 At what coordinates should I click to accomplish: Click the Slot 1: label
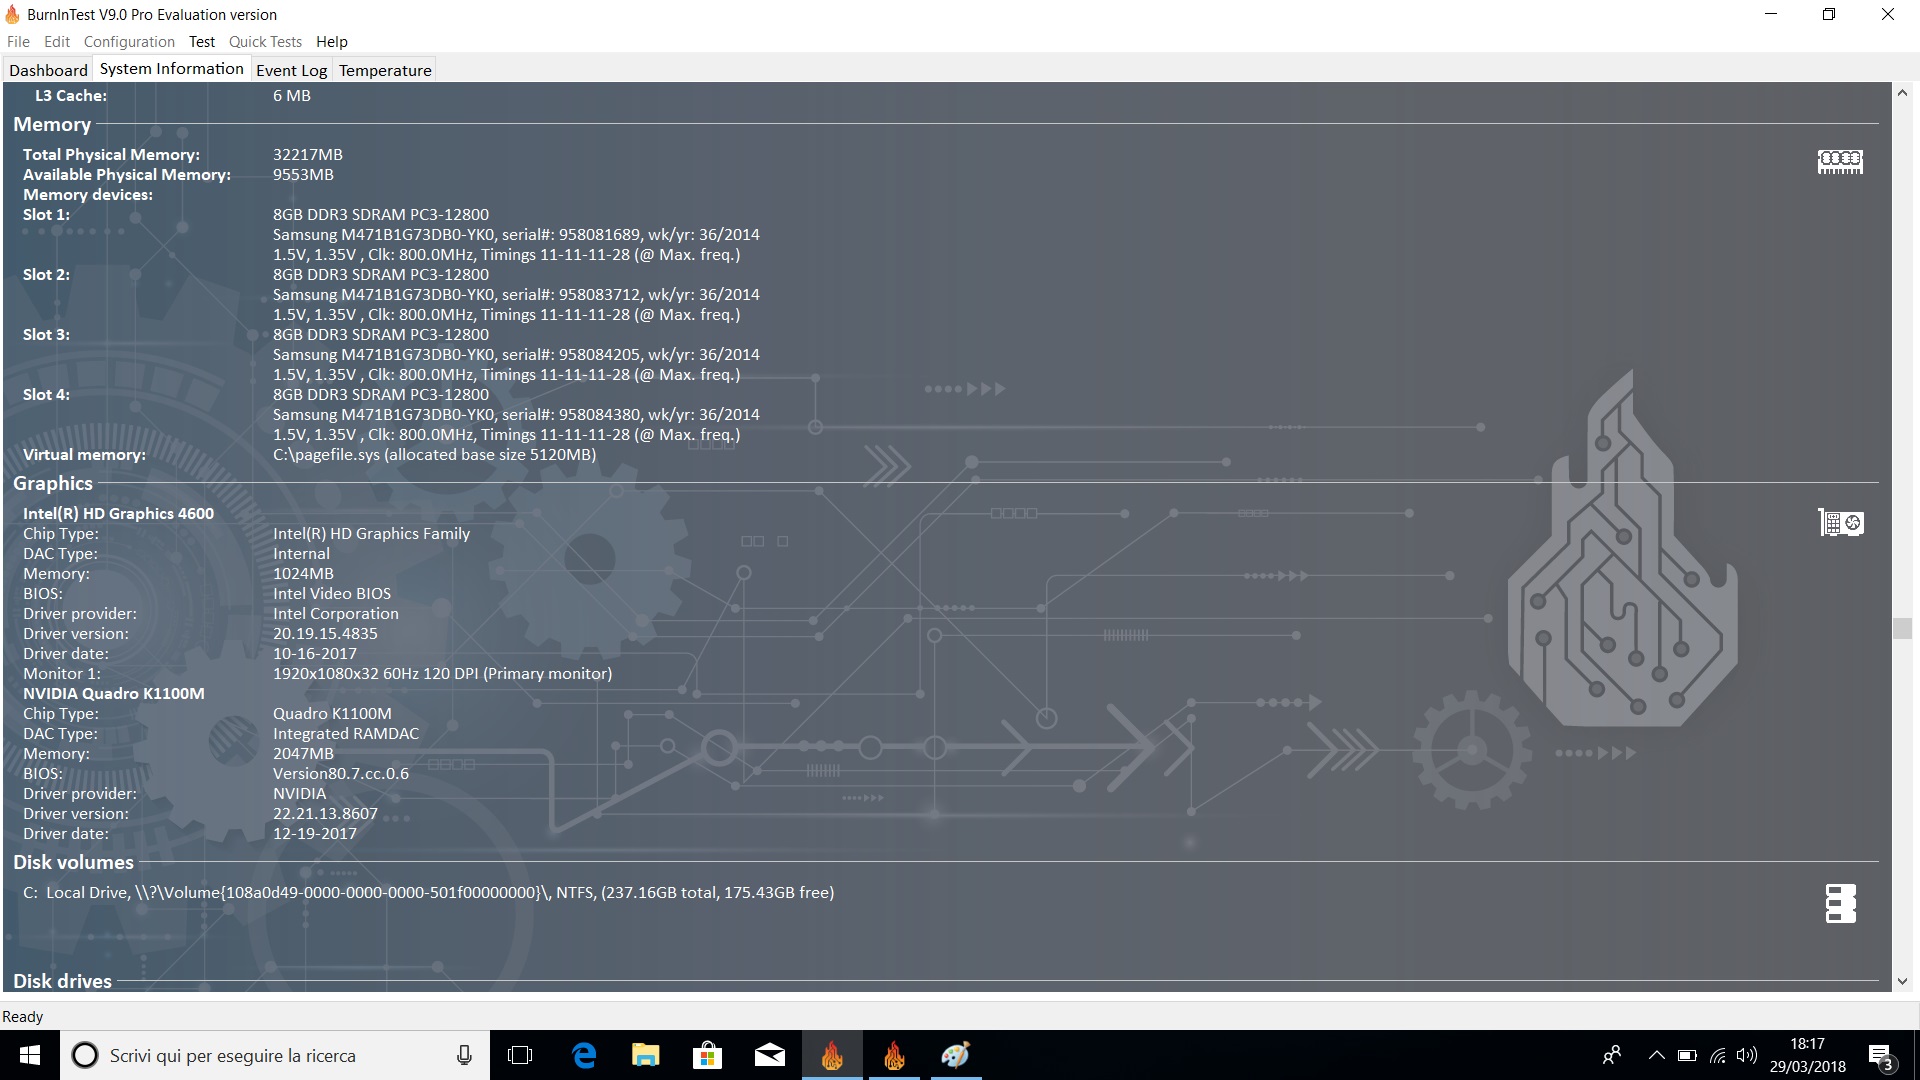46,214
